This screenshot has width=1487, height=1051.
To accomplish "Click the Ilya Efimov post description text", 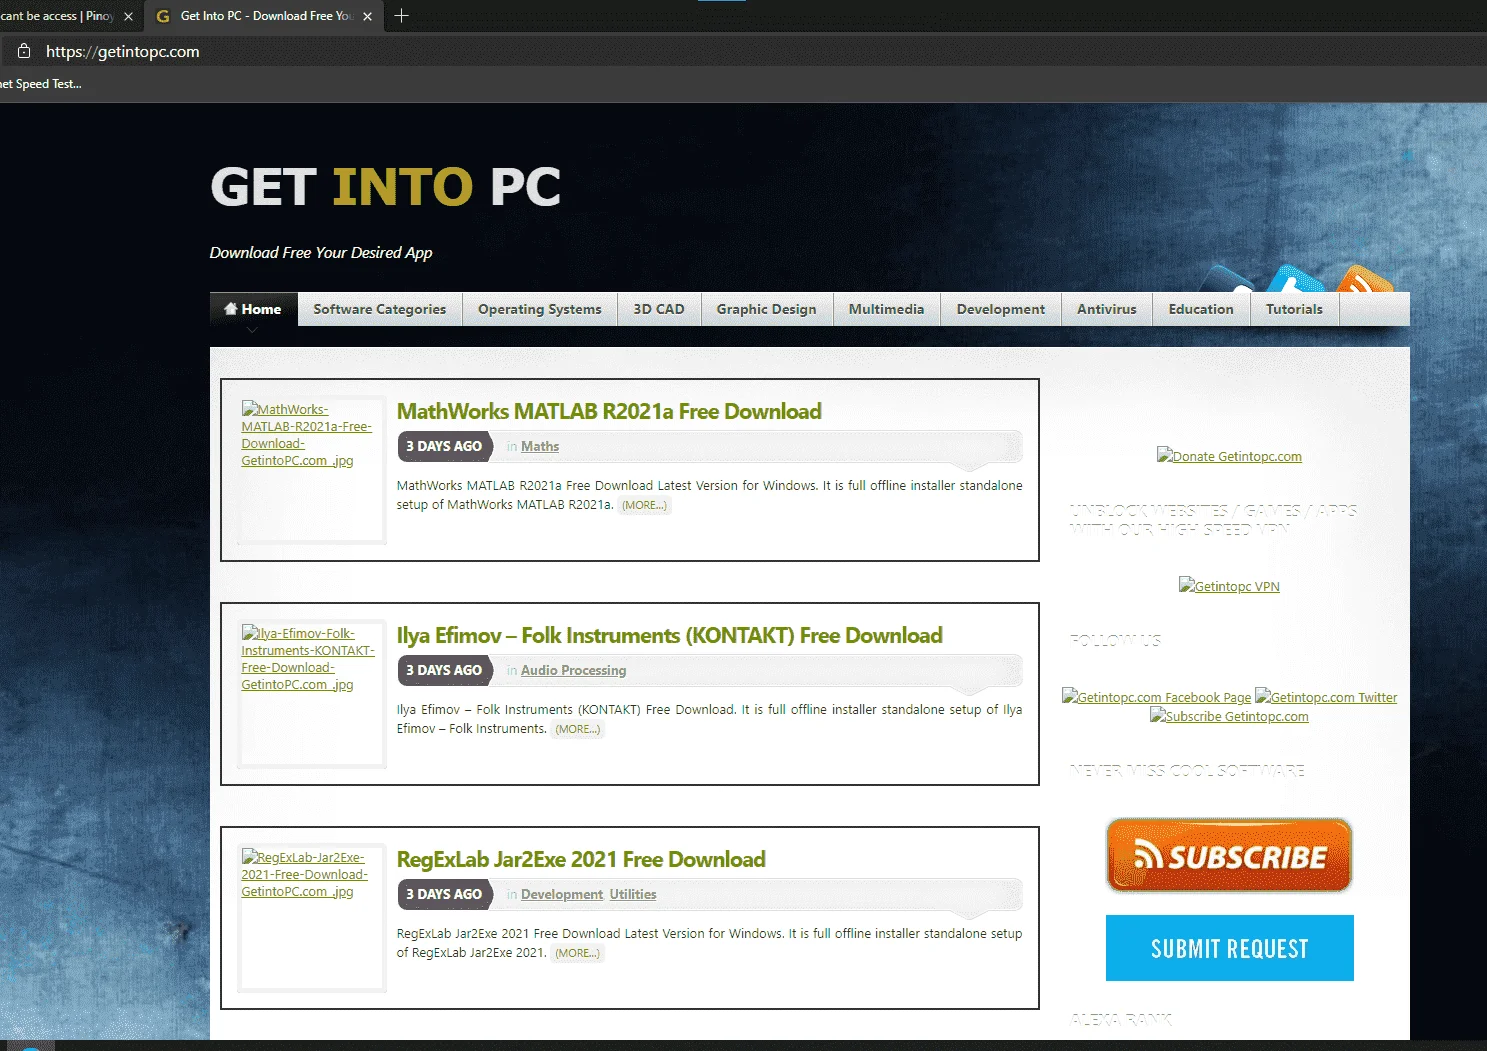I will click(x=709, y=719).
